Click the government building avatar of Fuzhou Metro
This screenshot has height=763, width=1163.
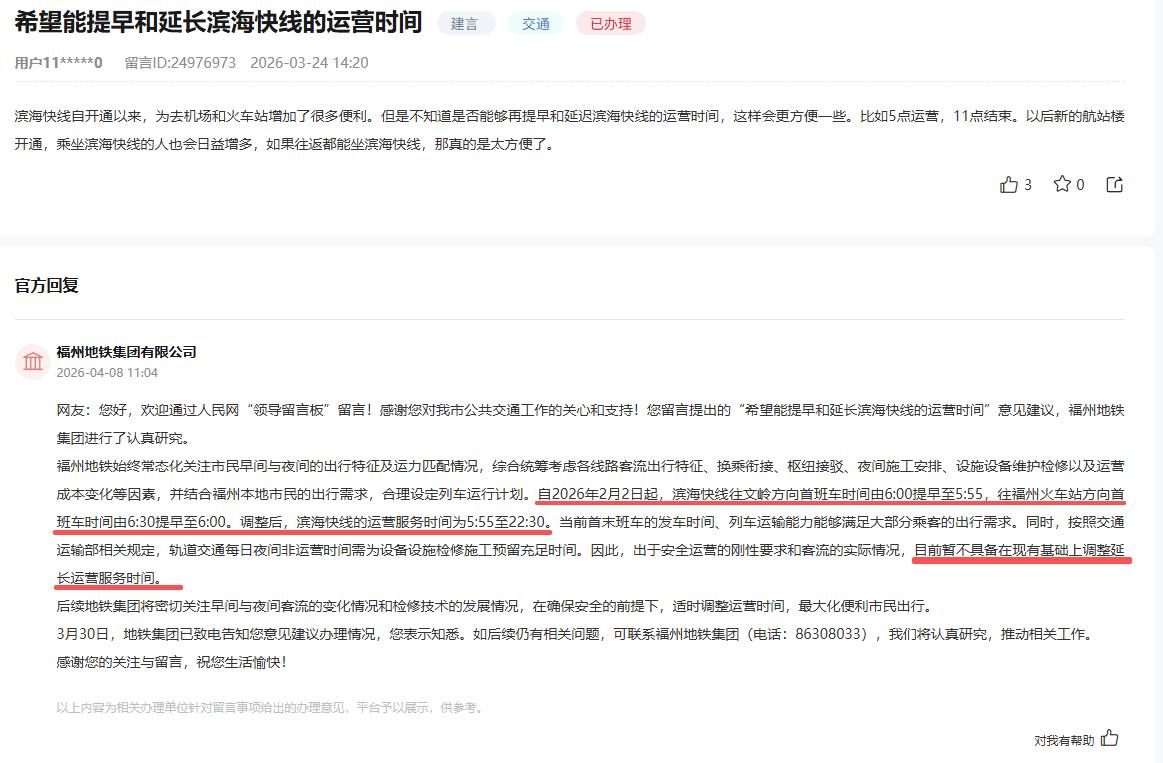pos(33,361)
